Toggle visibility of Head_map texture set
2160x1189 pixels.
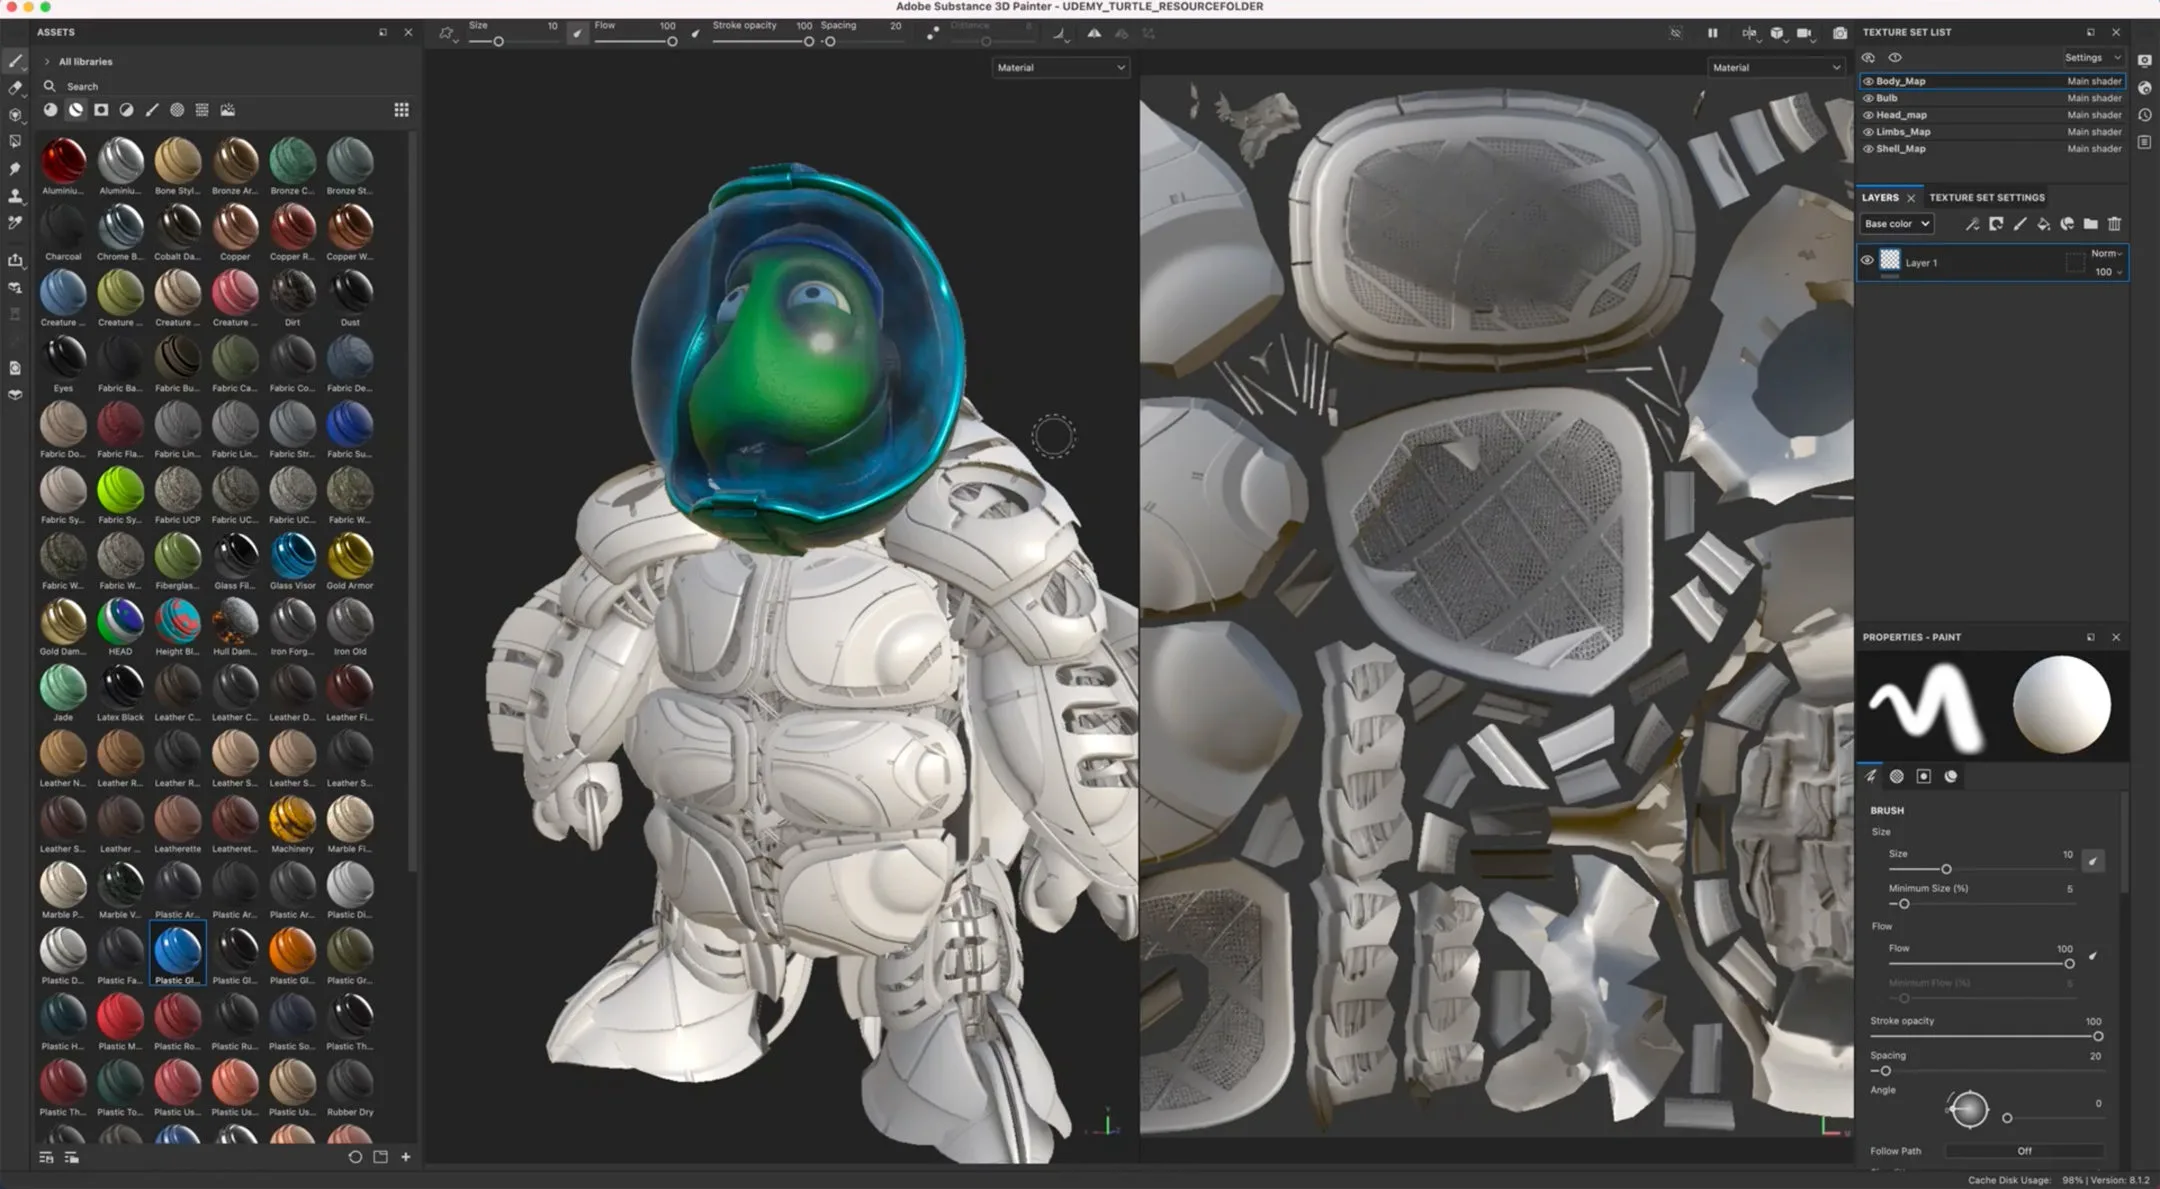tap(1868, 115)
